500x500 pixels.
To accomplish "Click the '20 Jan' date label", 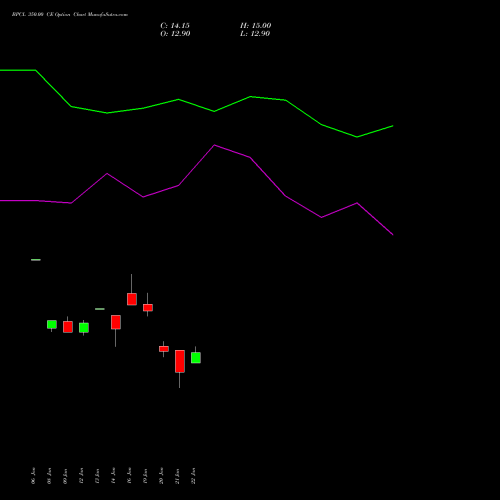I will [x=161, y=476].
